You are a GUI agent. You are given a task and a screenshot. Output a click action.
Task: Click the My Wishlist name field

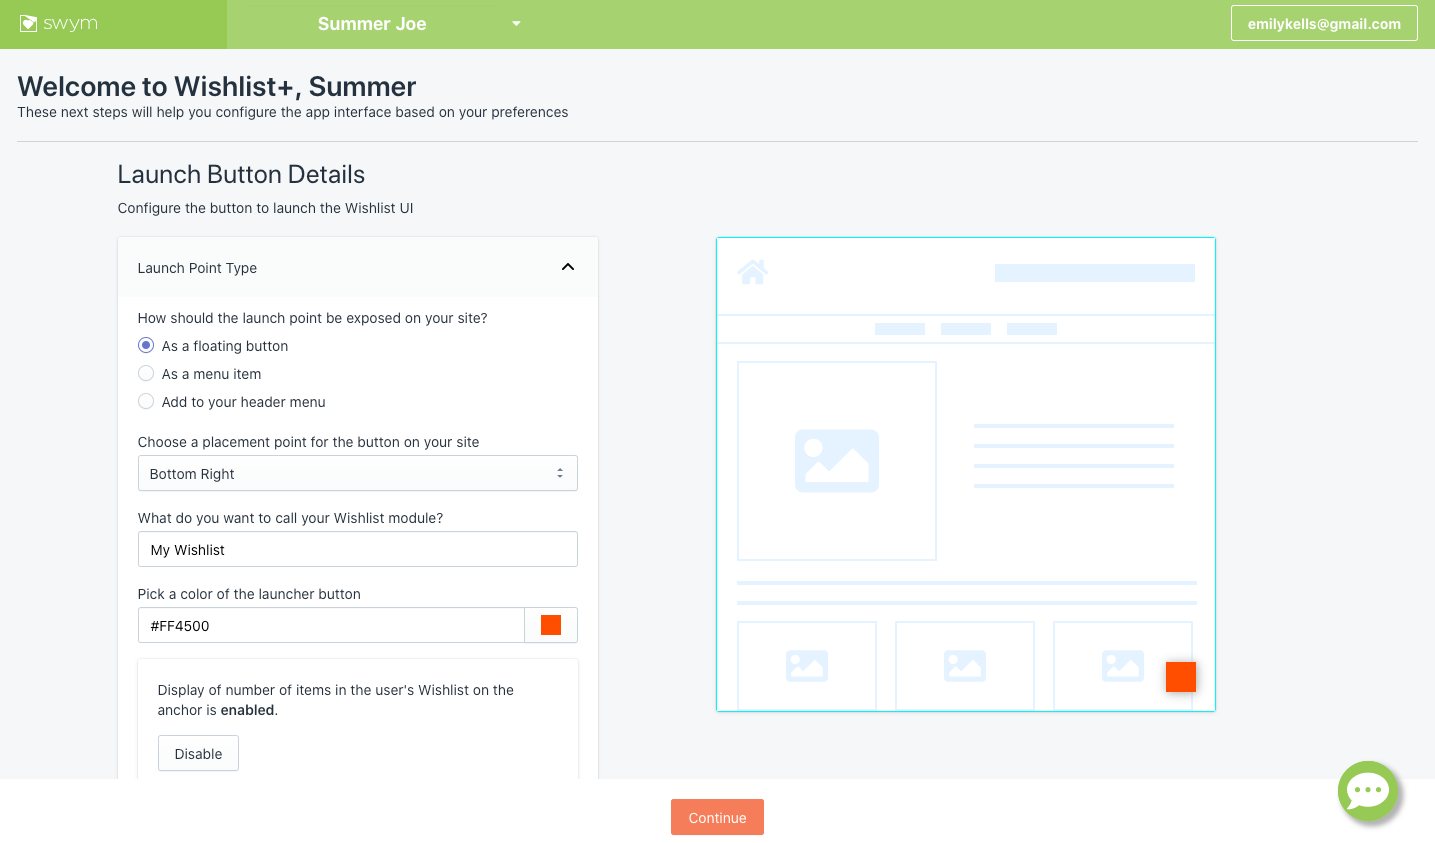click(357, 550)
